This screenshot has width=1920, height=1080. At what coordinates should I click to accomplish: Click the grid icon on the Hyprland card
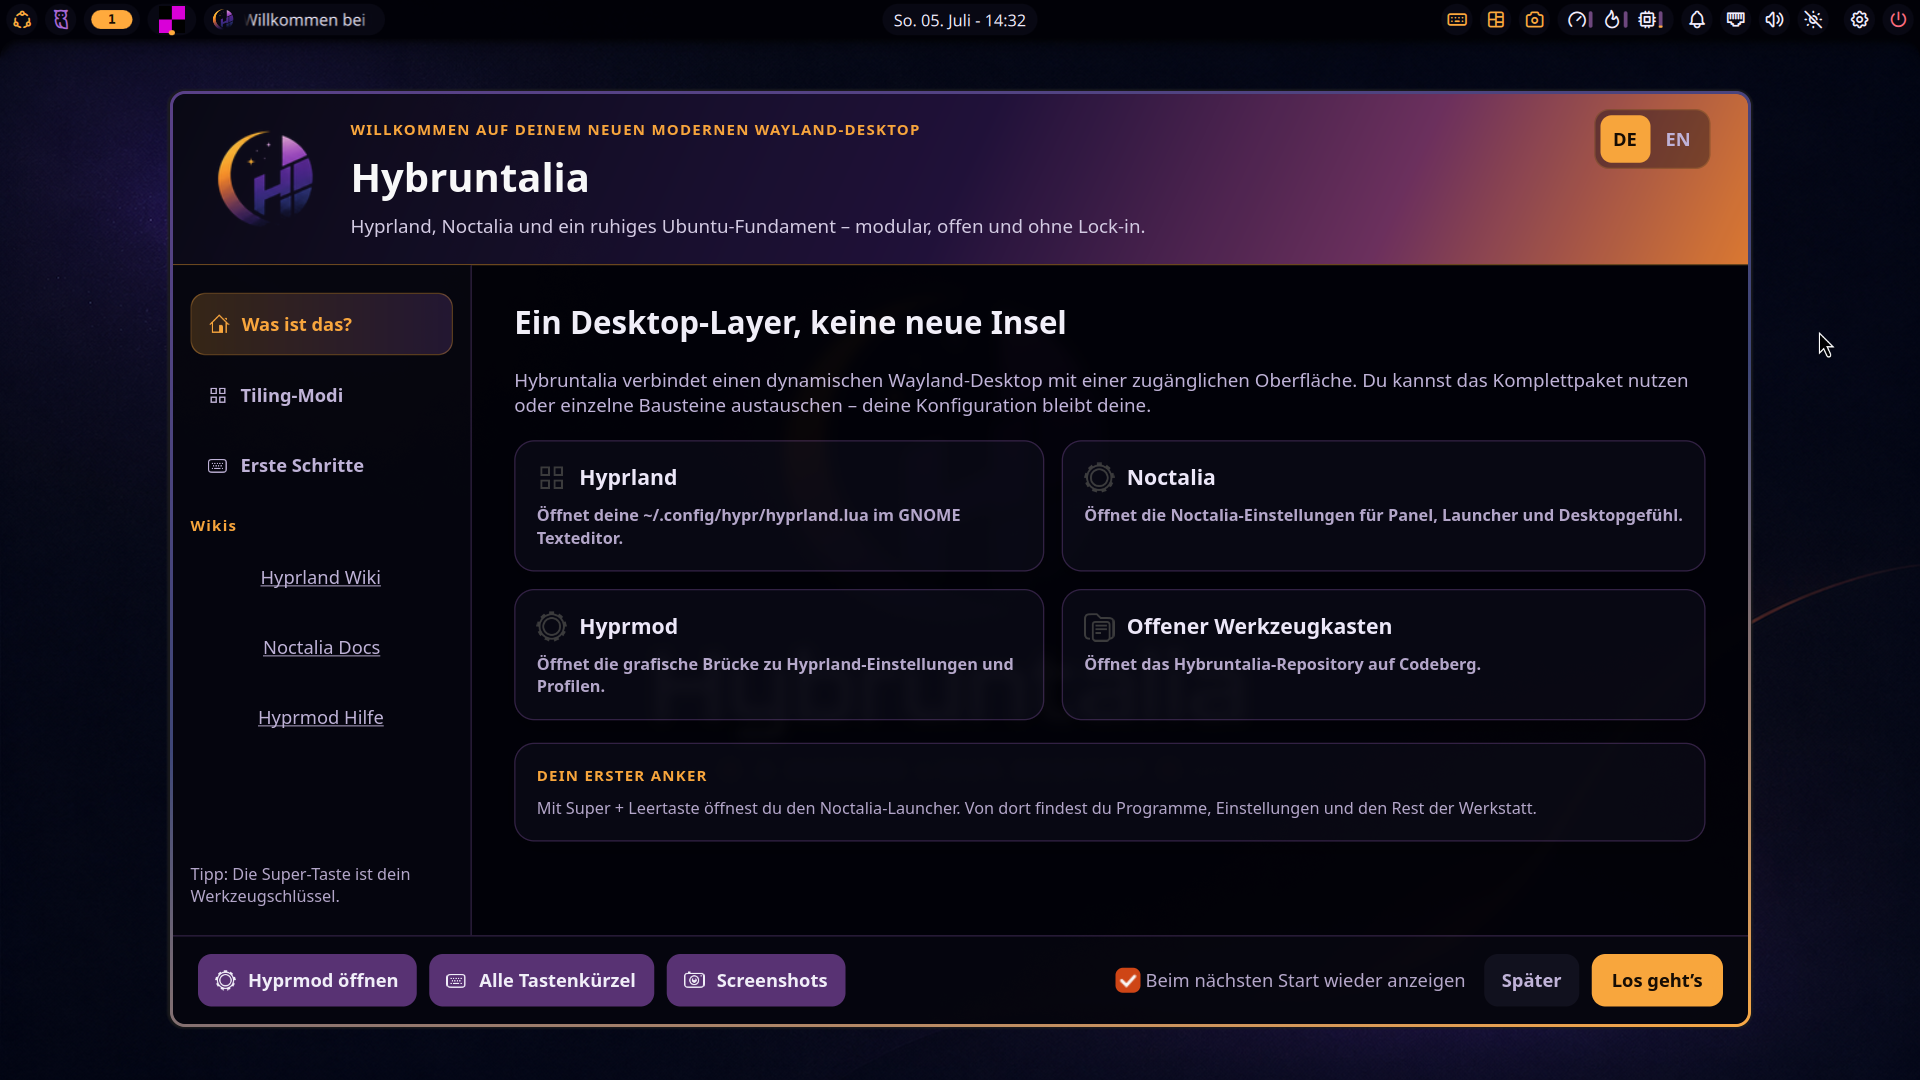pos(551,478)
